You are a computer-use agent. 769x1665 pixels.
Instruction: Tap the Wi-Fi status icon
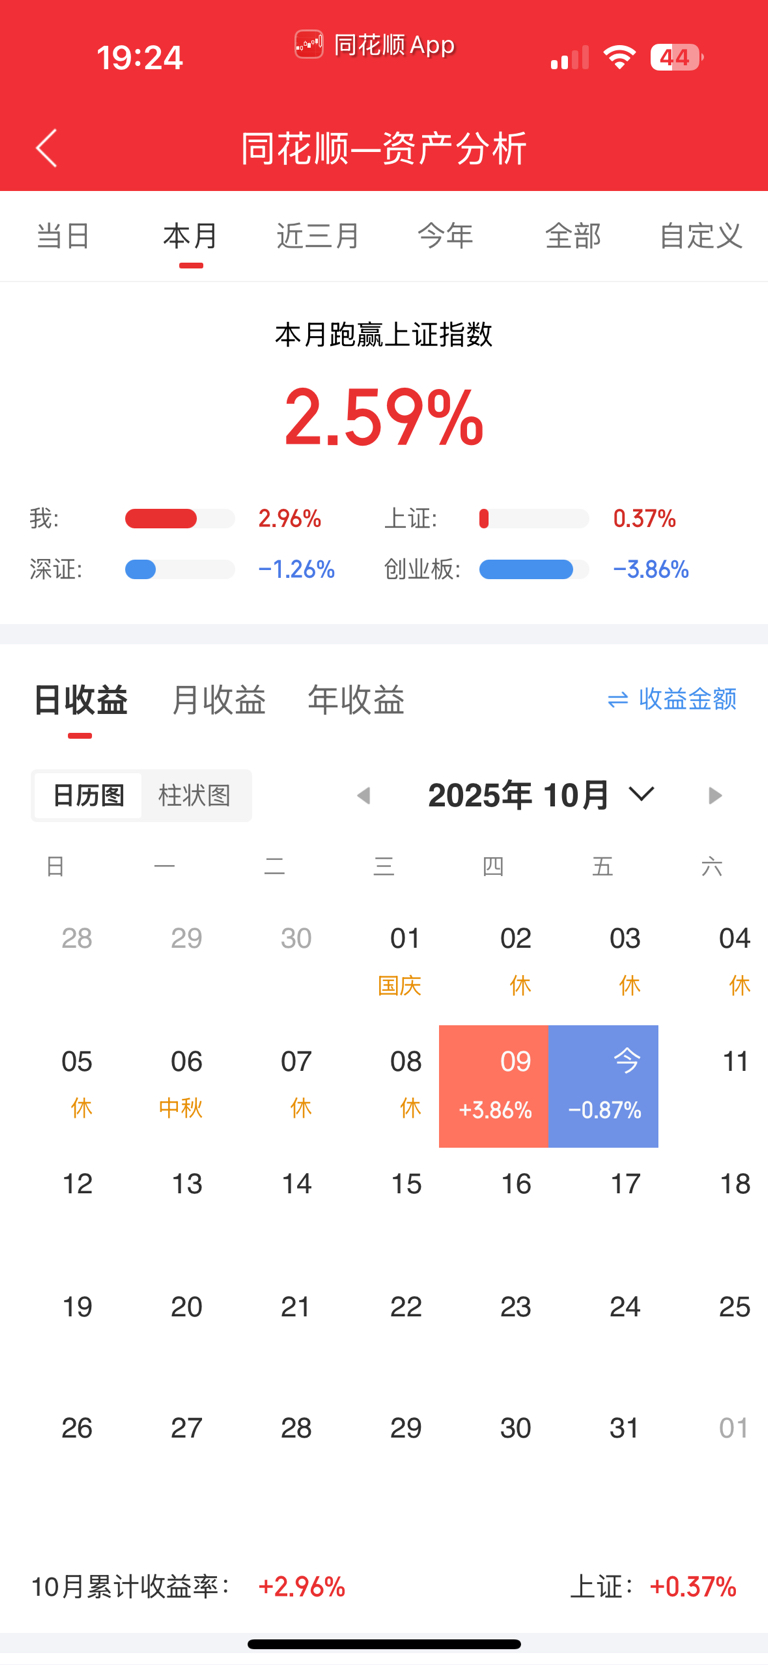click(x=620, y=58)
